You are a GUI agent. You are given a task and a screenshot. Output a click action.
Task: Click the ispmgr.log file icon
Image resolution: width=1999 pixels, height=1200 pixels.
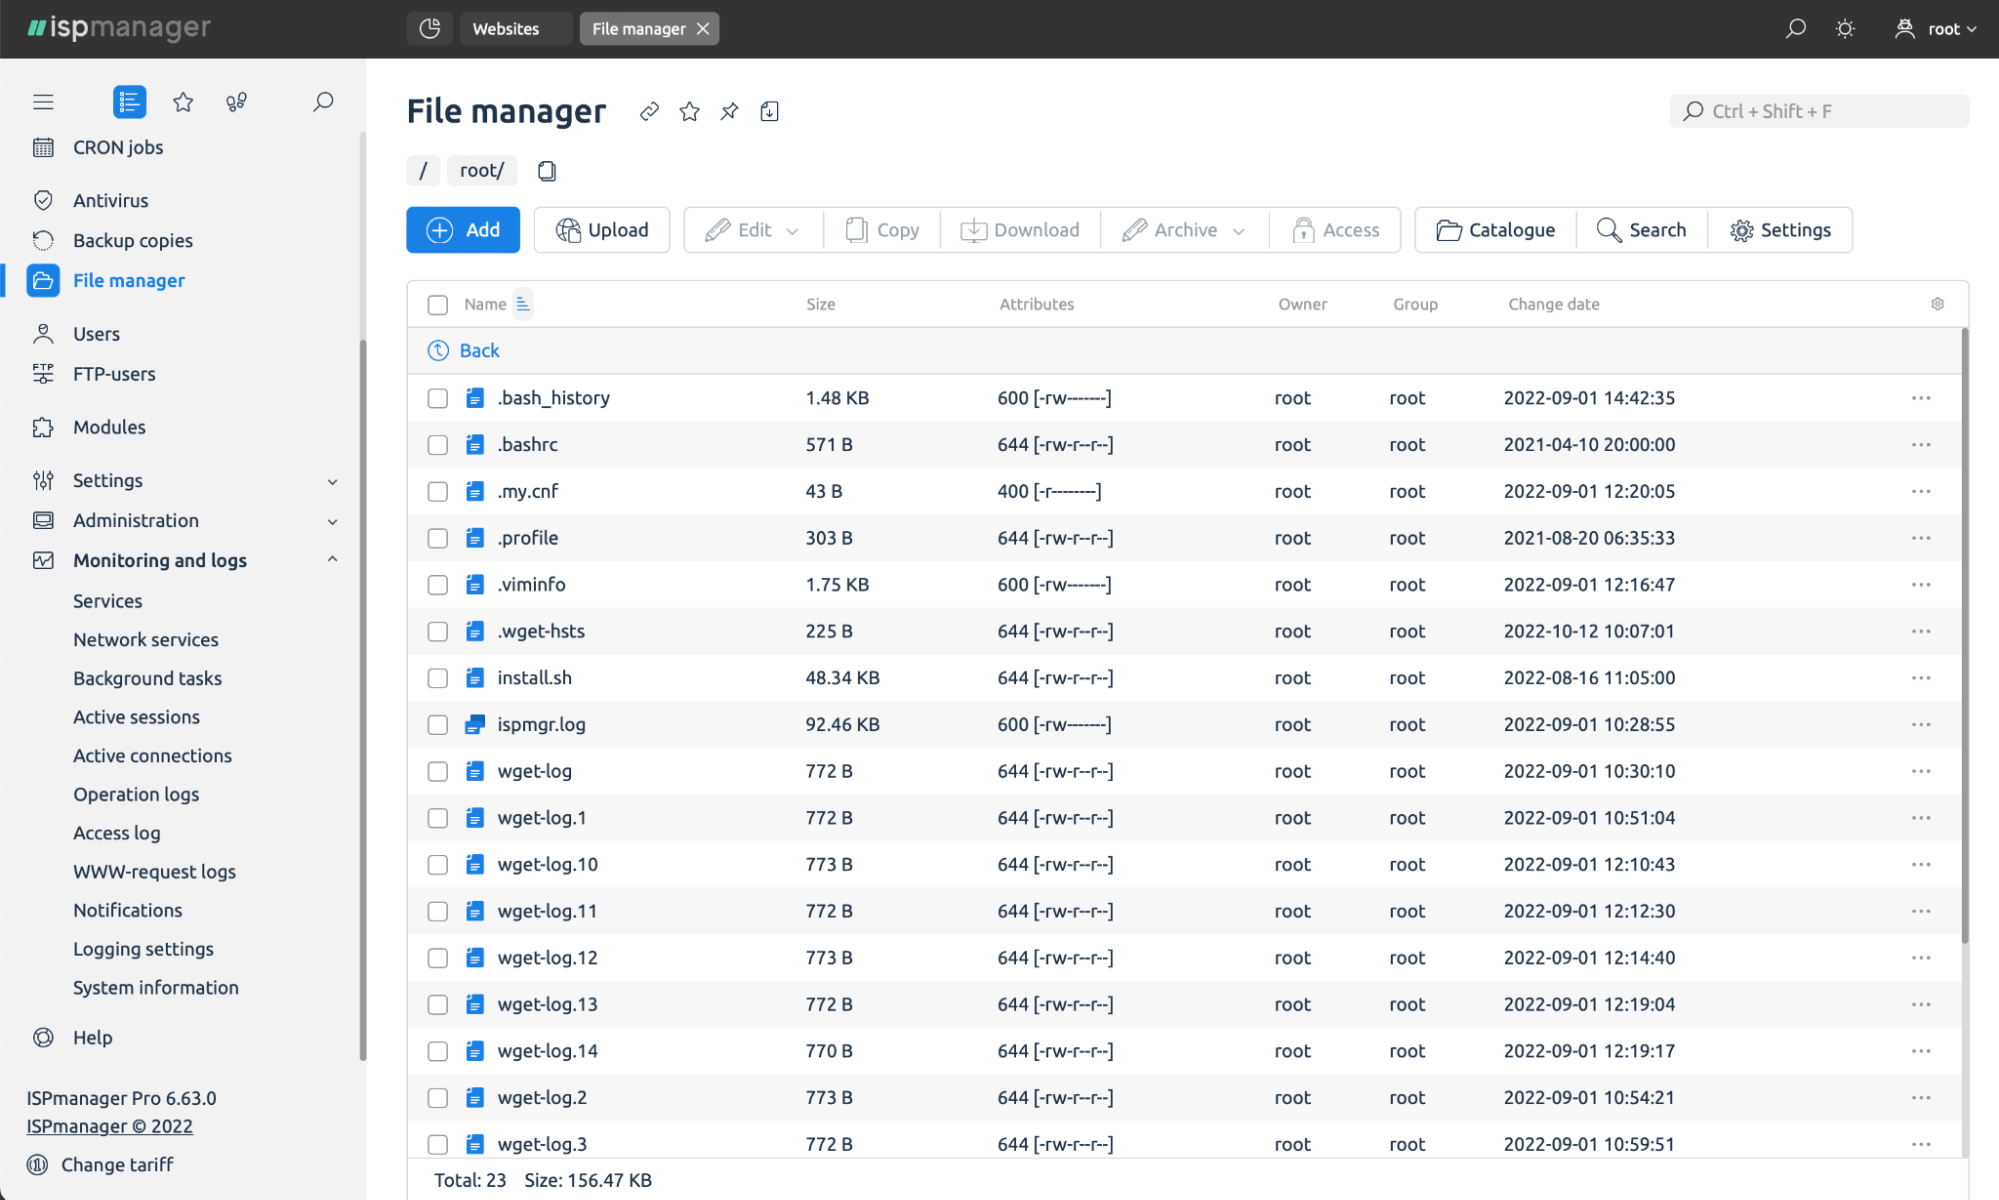click(475, 724)
